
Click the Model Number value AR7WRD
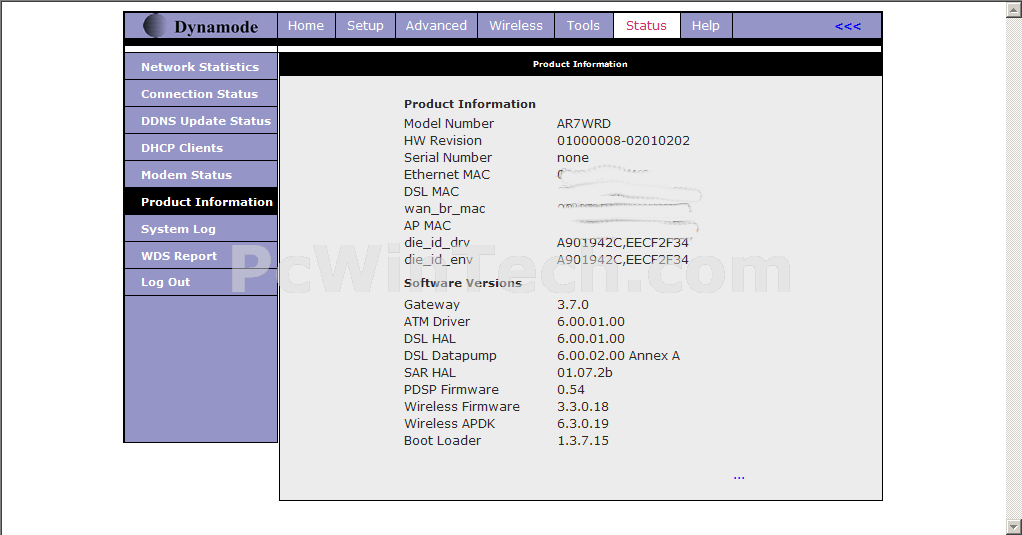583,123
